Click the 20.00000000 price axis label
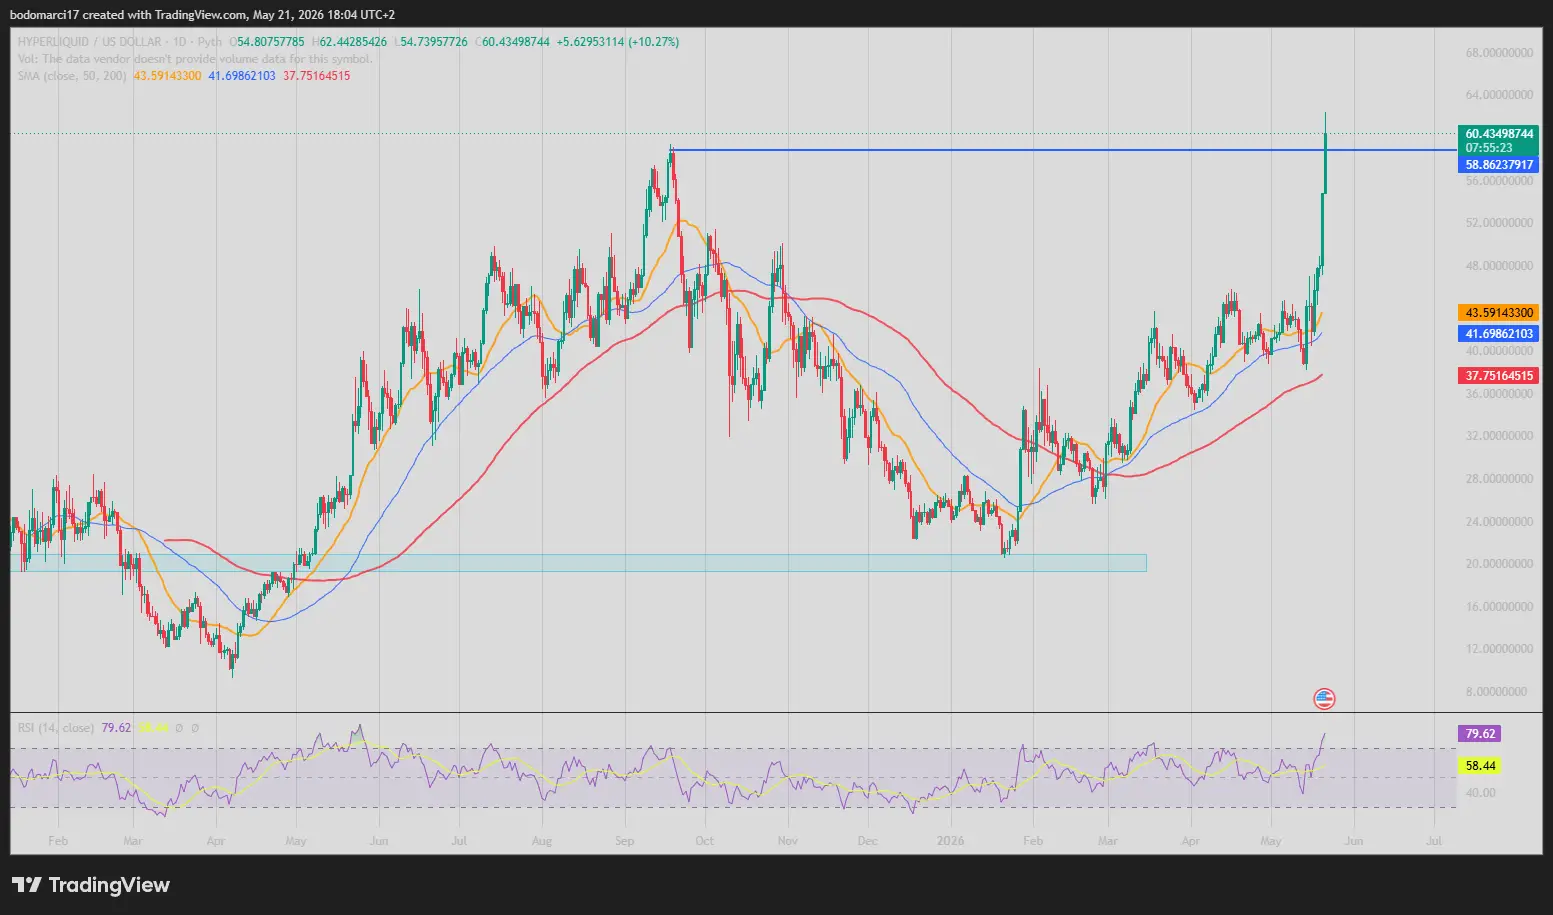 coord(1499,564)
